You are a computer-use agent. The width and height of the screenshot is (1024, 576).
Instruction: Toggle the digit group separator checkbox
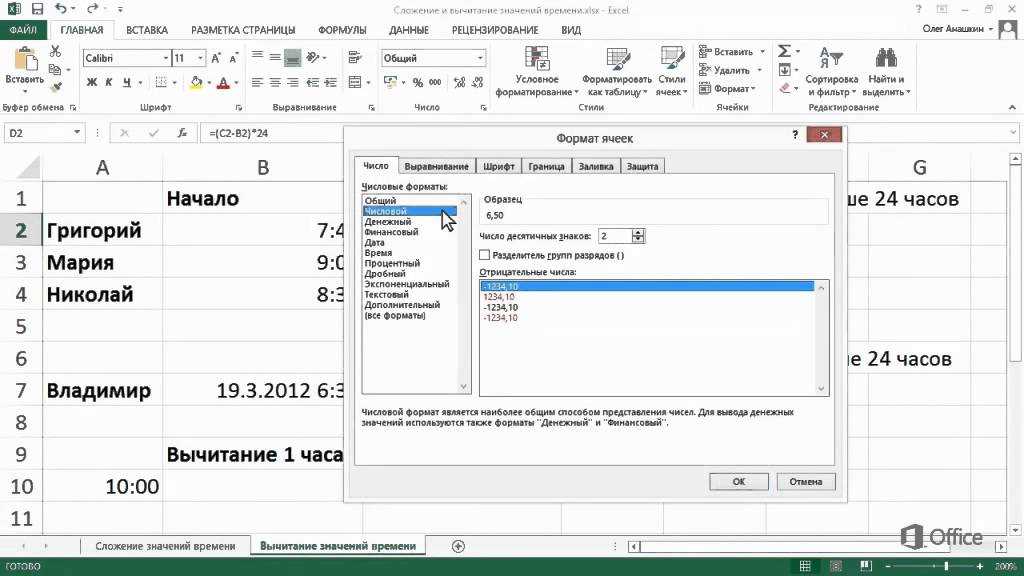click(x=485, y=255)
